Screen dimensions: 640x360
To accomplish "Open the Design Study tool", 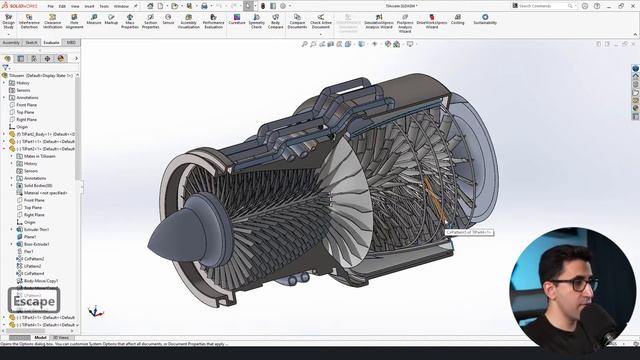I will point(8,21).
